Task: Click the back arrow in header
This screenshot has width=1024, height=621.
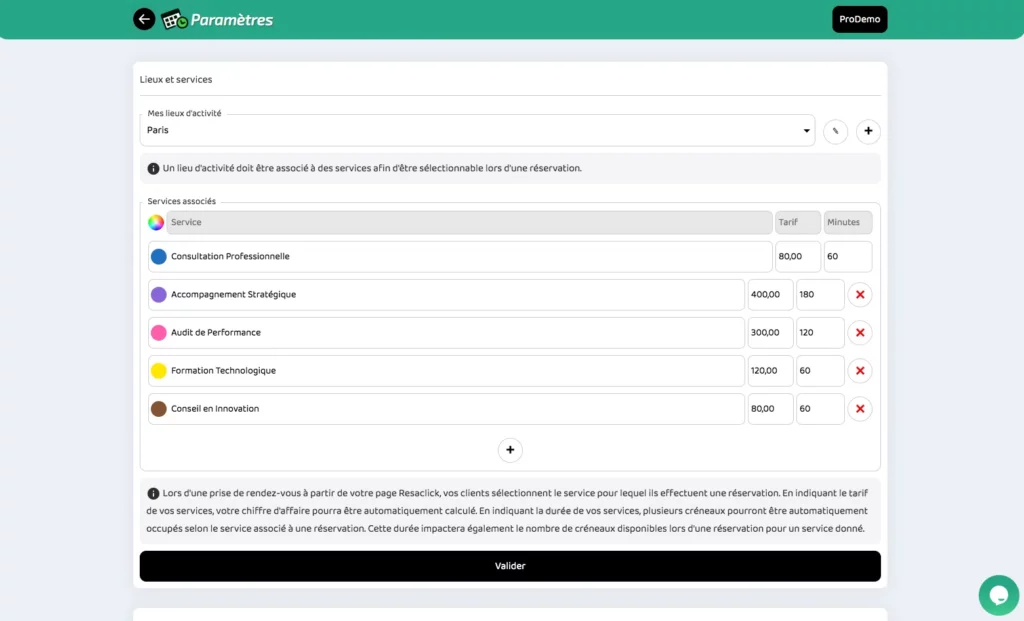Action: 144,19
